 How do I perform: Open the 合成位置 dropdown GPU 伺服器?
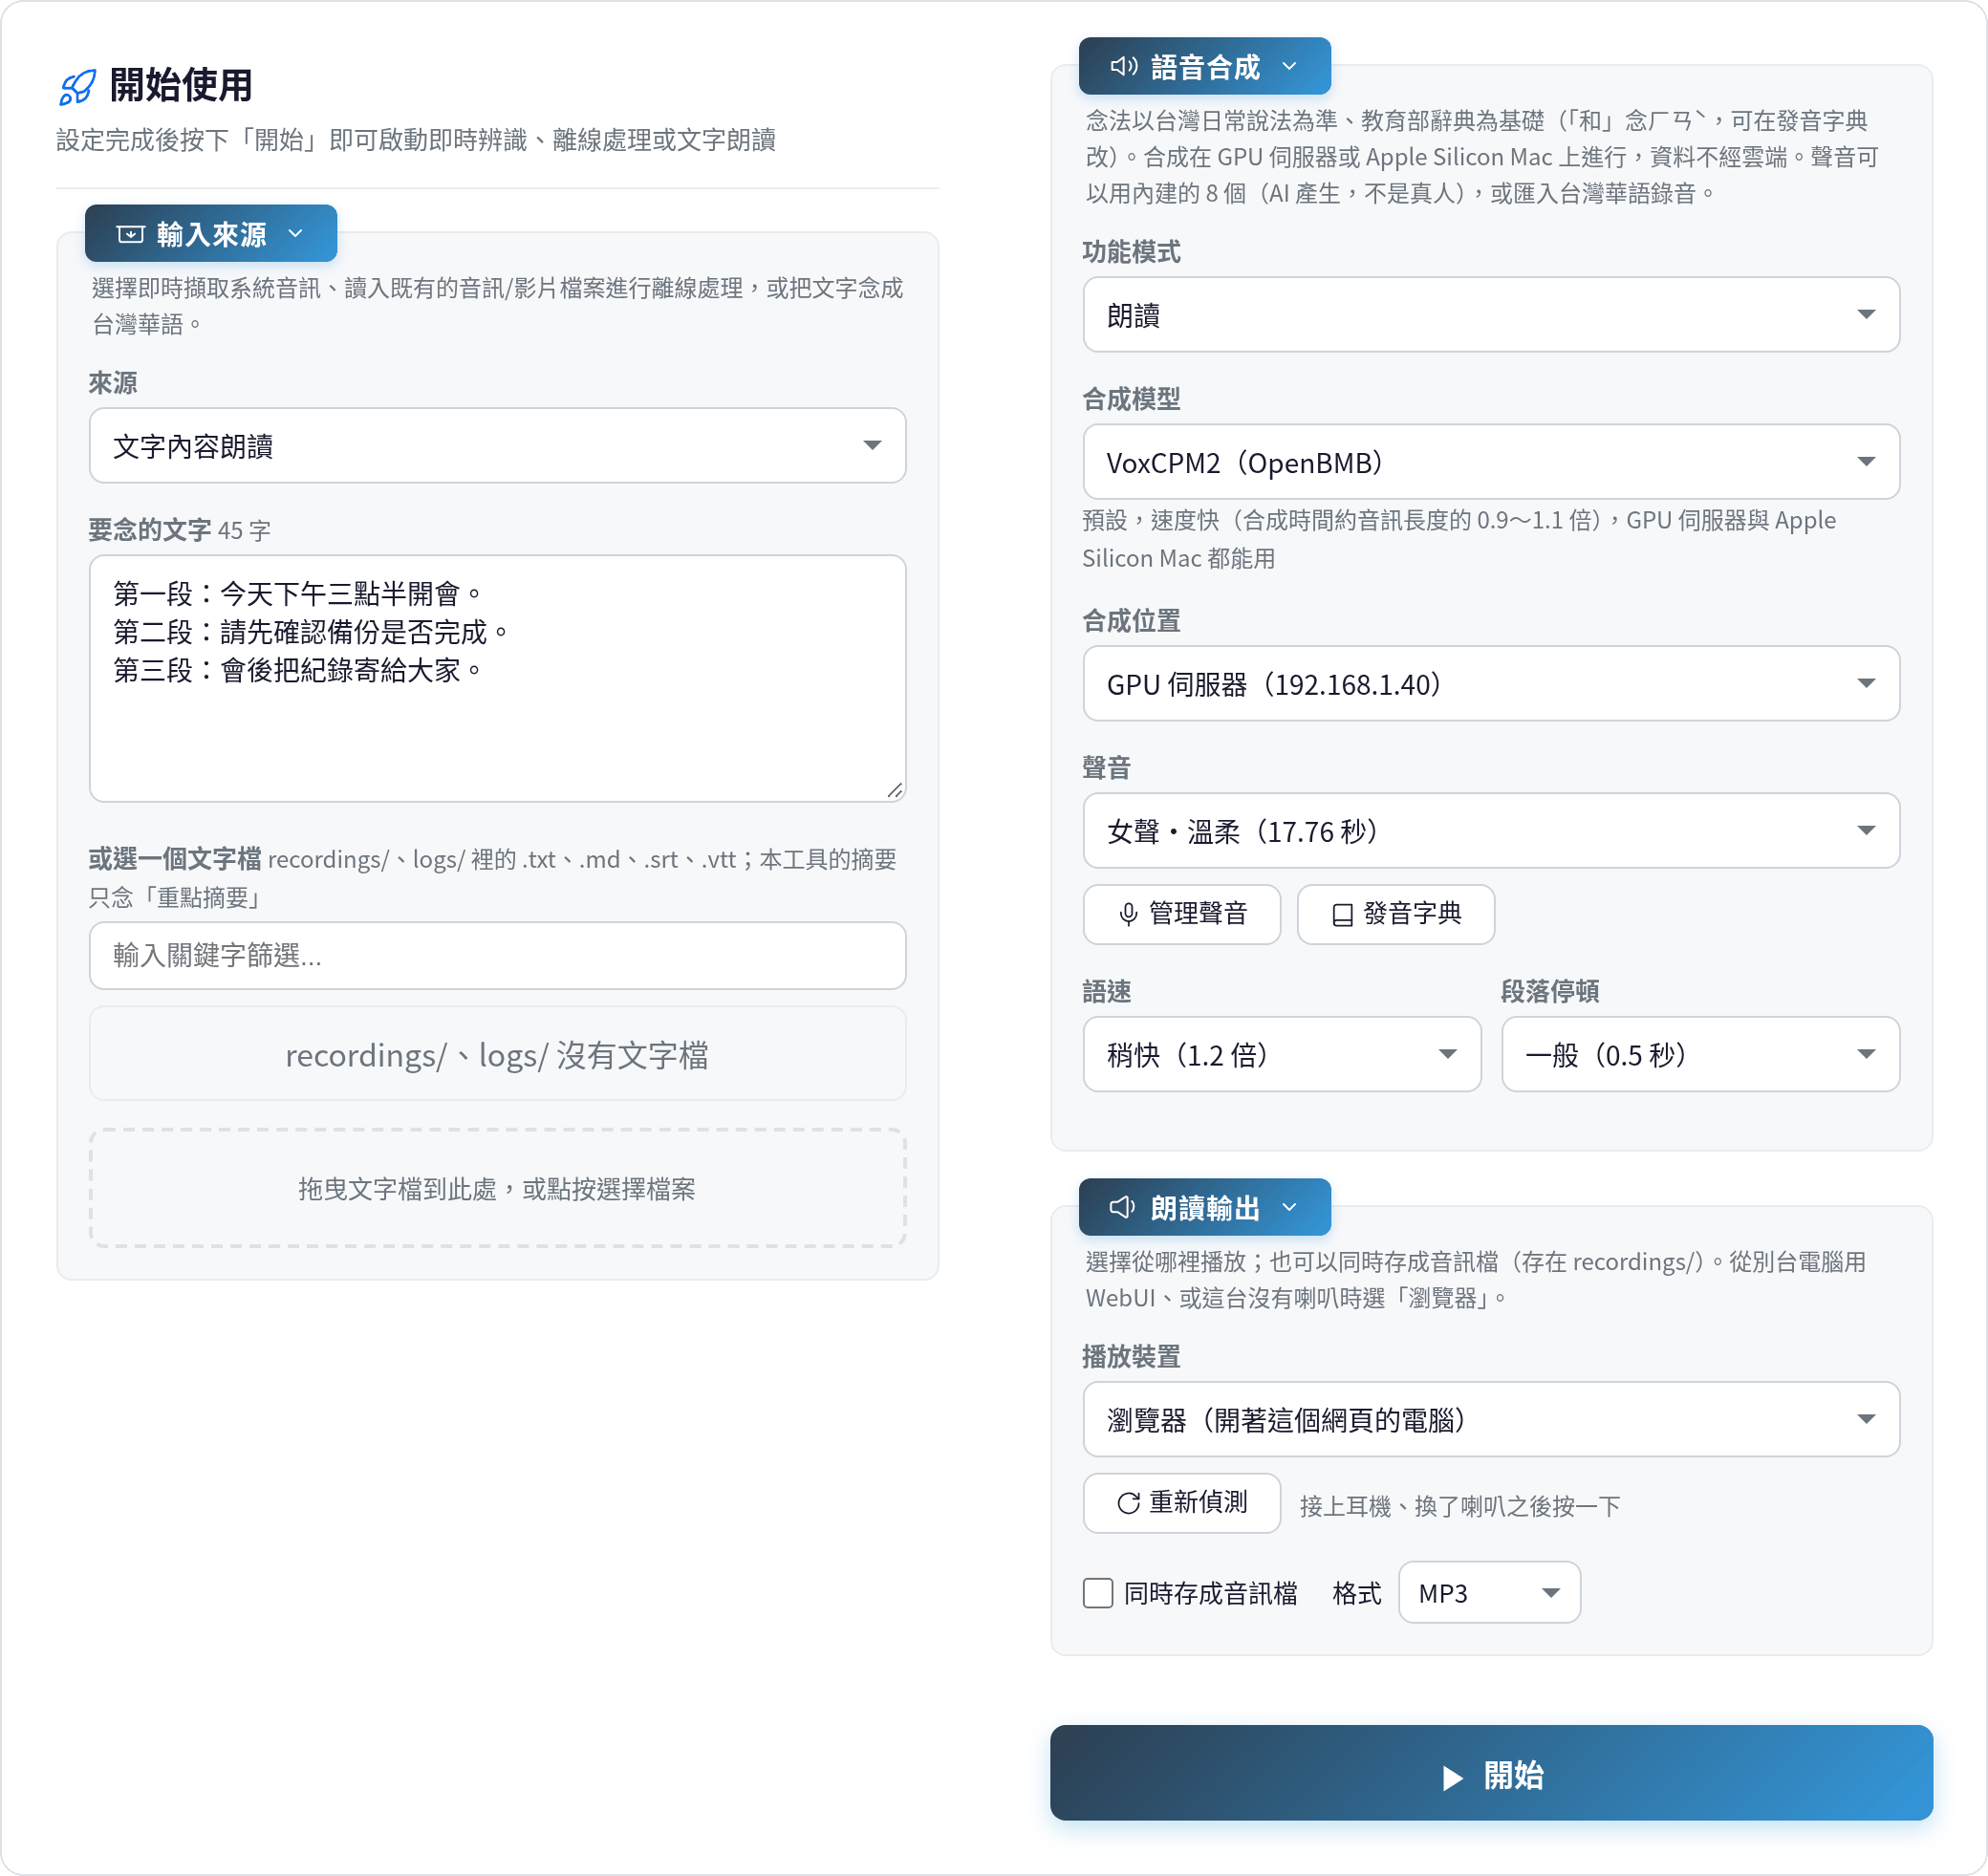point(1490,683)
